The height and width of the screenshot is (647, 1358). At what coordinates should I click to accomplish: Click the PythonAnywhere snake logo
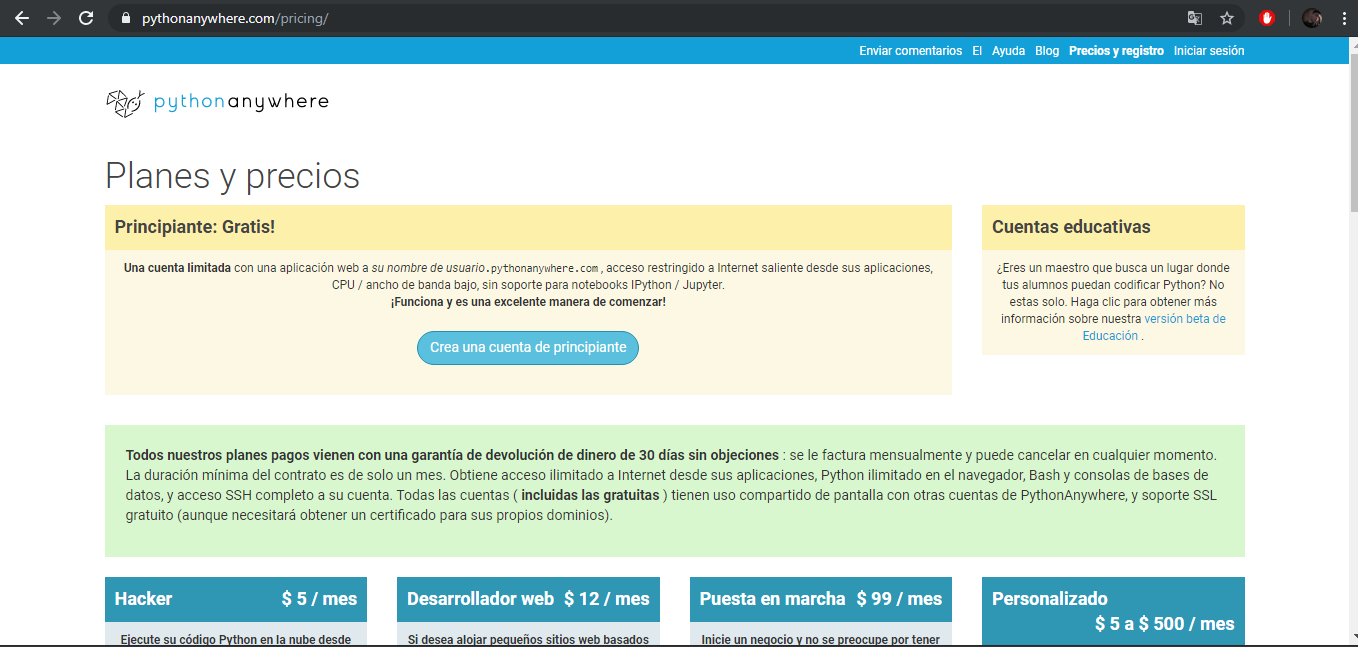pyautogui.click(x=125, y=102)
